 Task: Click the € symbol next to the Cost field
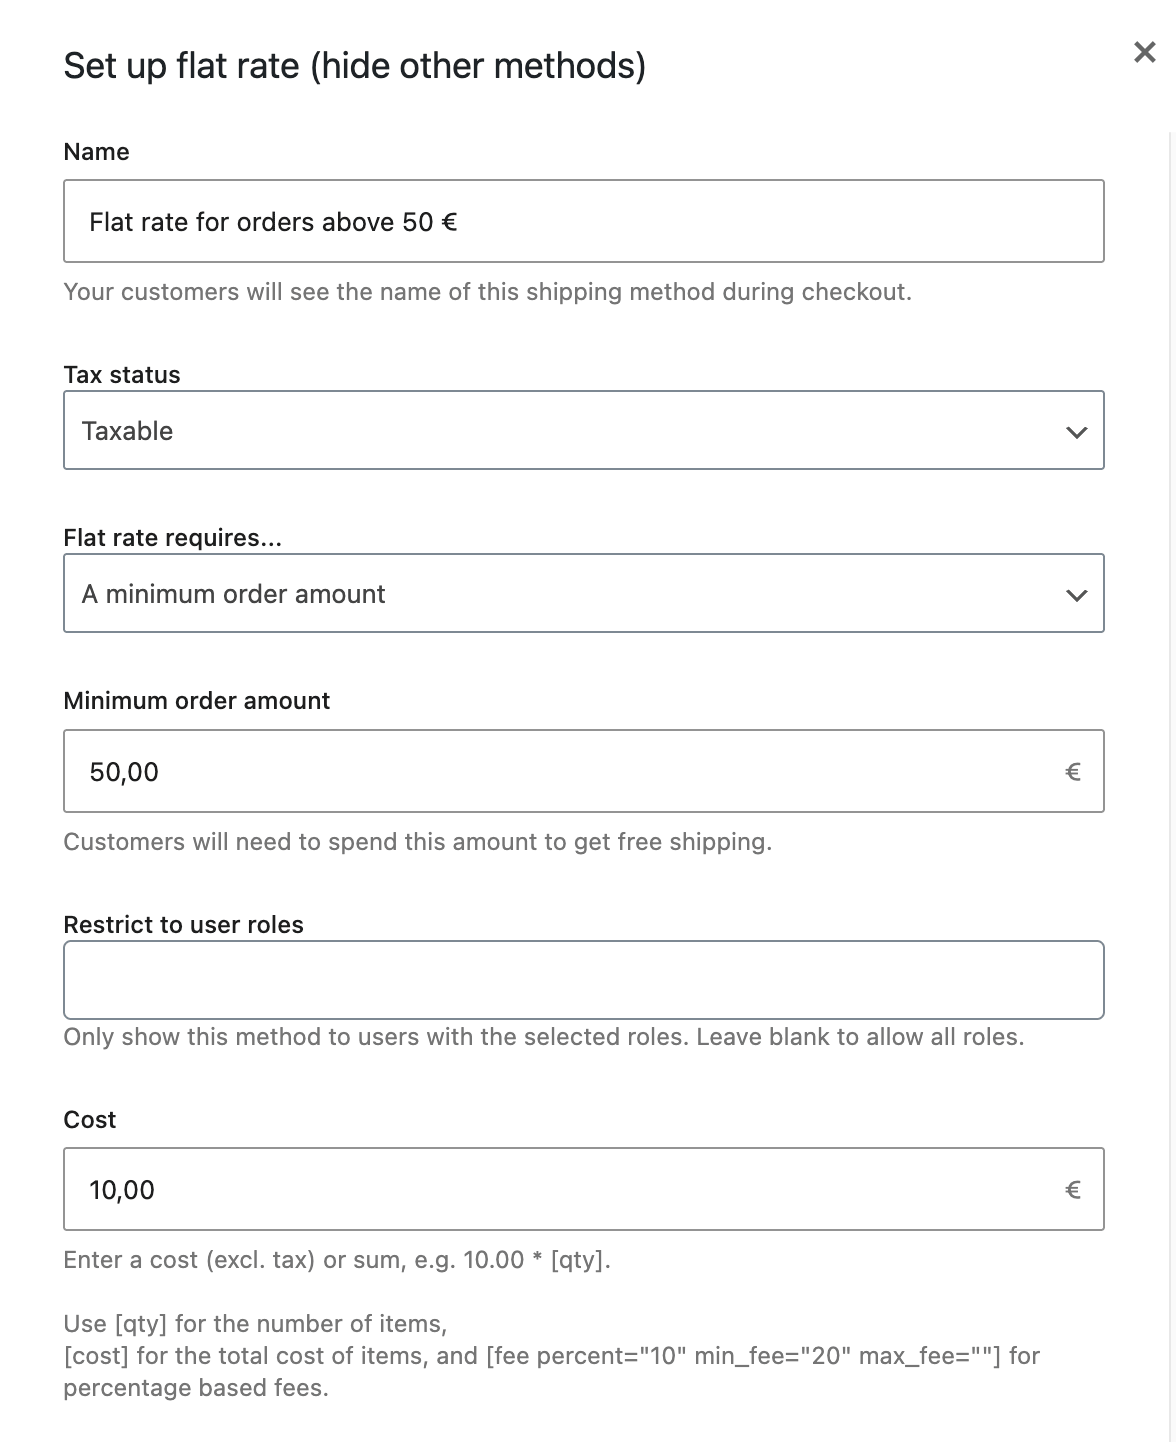pos(1073,1189)
